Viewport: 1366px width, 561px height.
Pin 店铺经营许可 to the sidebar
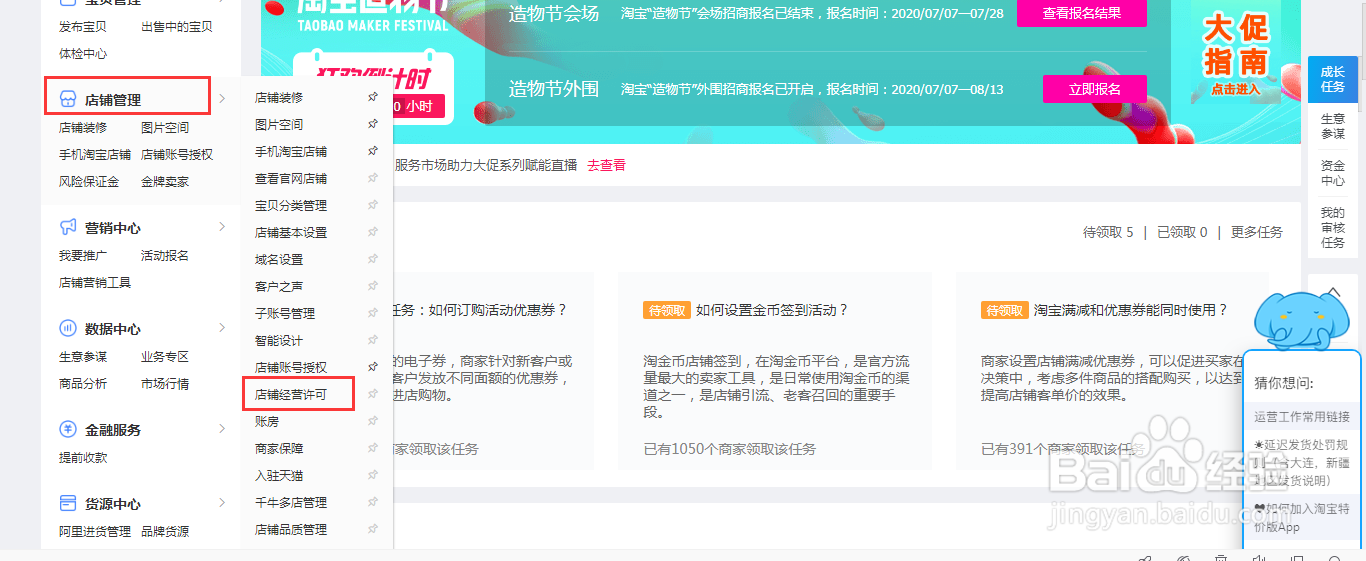click(x=373, y=394)
